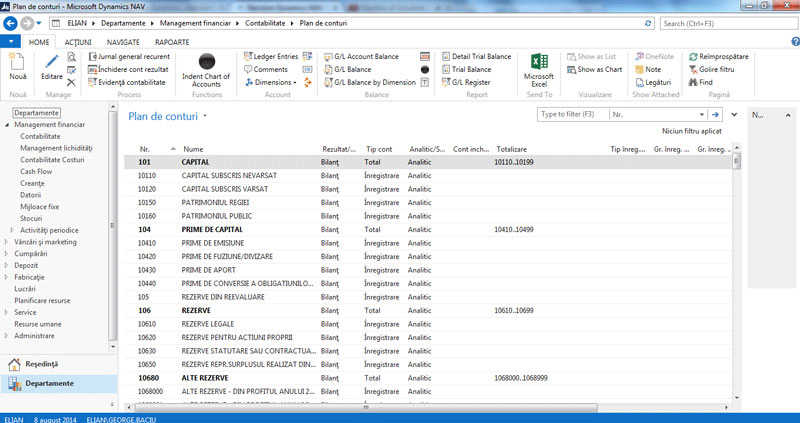
Task: Collapse the Management financiar tree node
Action: coord(7,125)
